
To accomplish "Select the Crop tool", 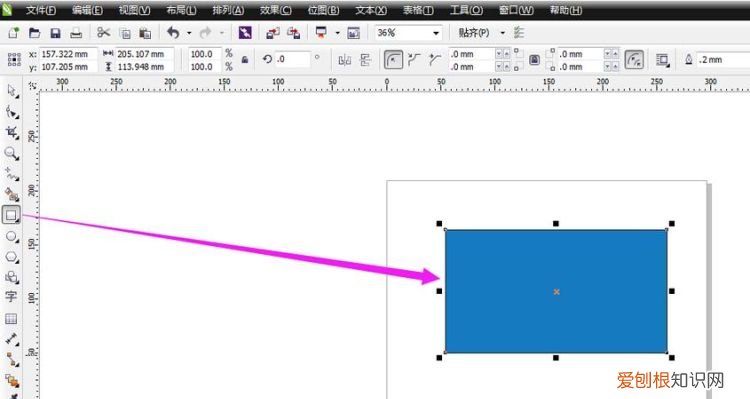I will click(11, 133).
